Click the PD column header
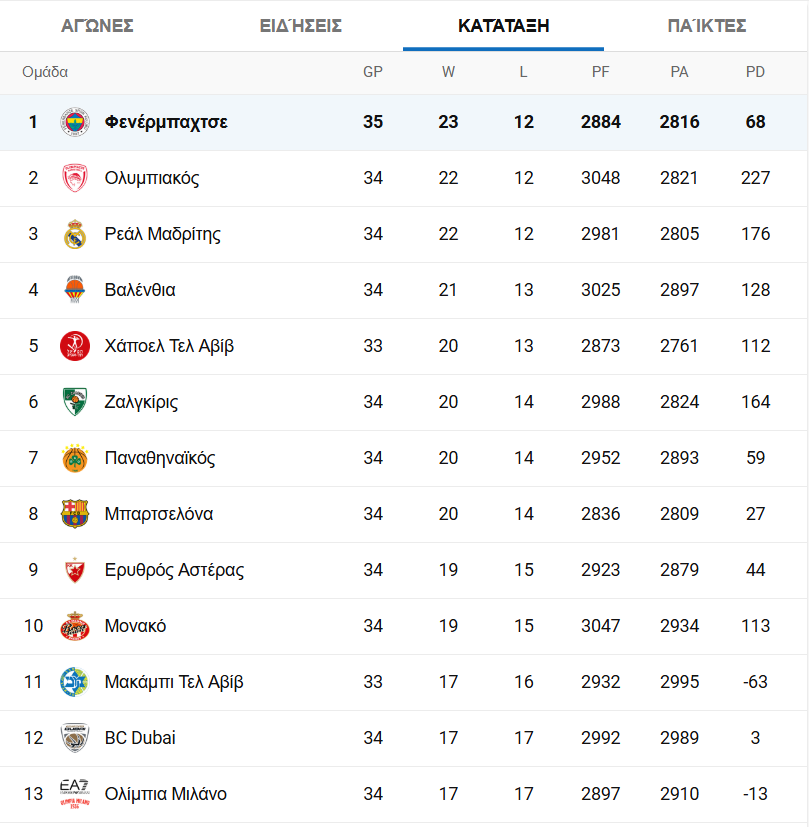 [x=755, y=72]
